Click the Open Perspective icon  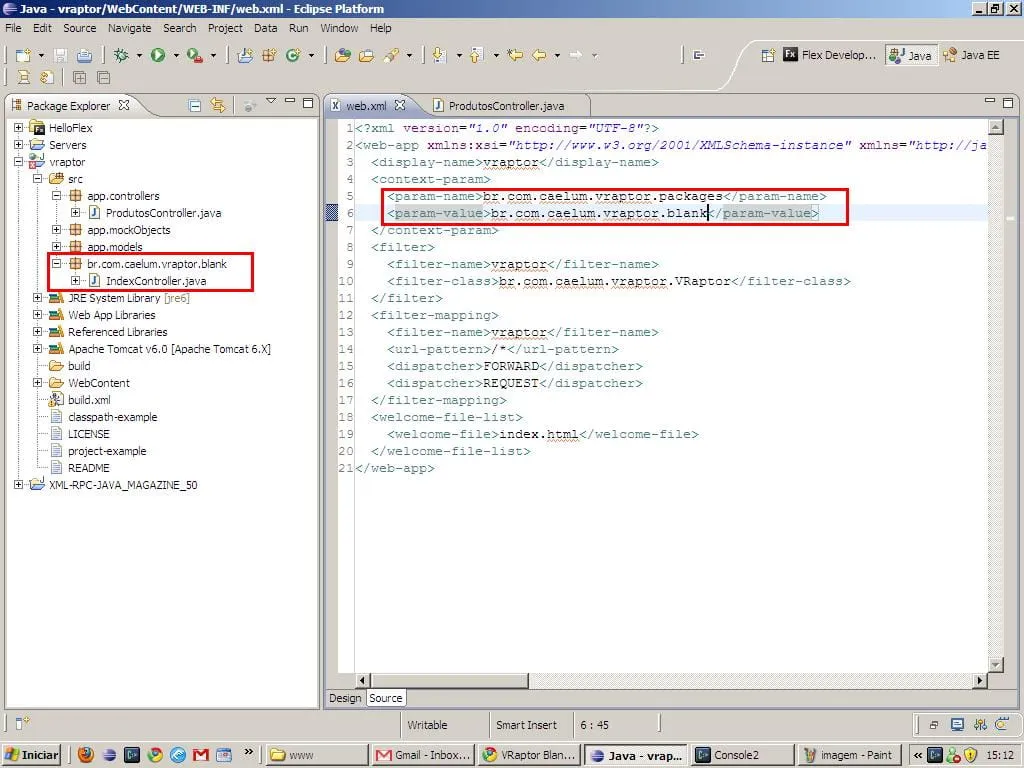click(x=768, y=56)
